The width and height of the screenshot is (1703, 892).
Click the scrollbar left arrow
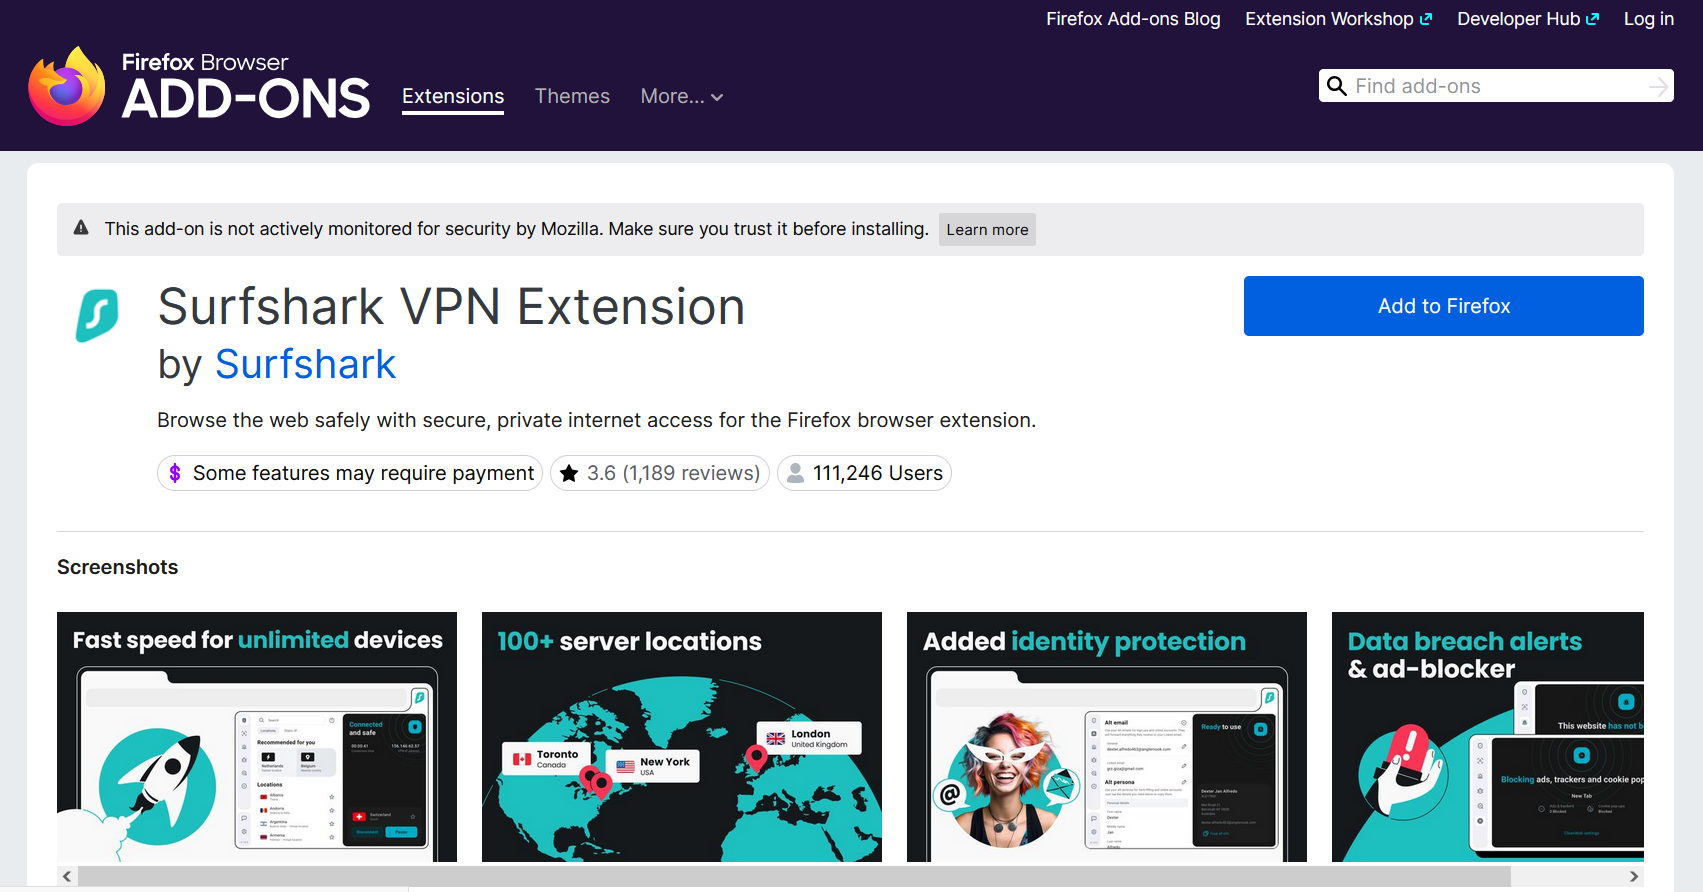(x=67, y=876)
